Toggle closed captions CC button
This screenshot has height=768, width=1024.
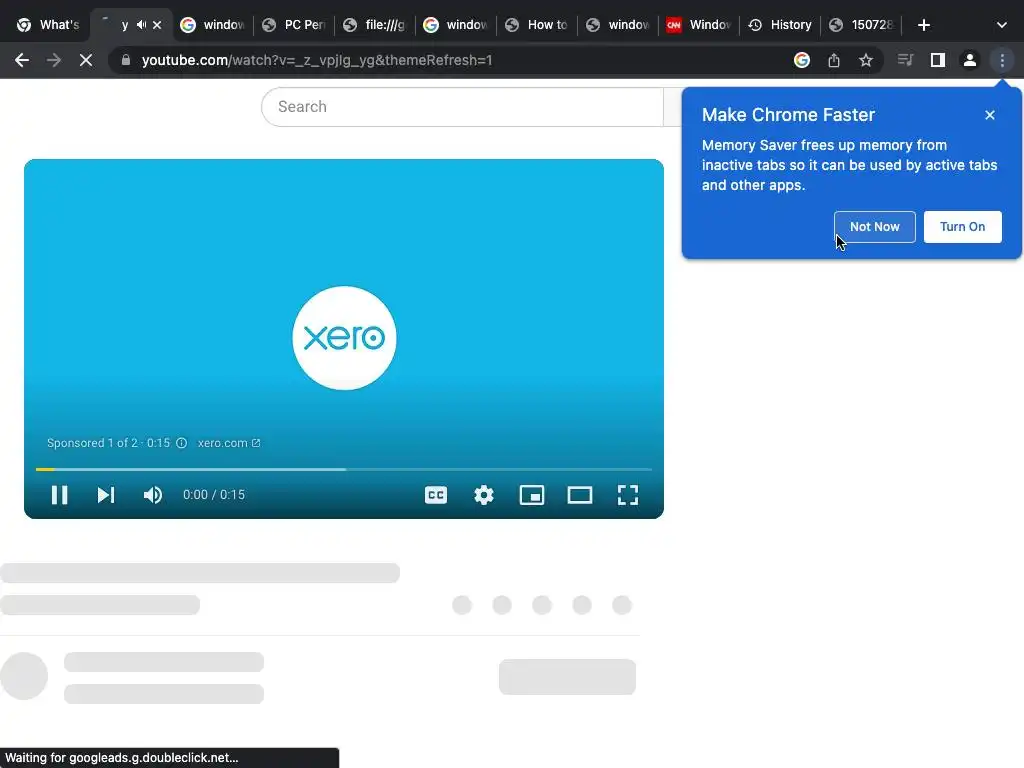(436, 495)
